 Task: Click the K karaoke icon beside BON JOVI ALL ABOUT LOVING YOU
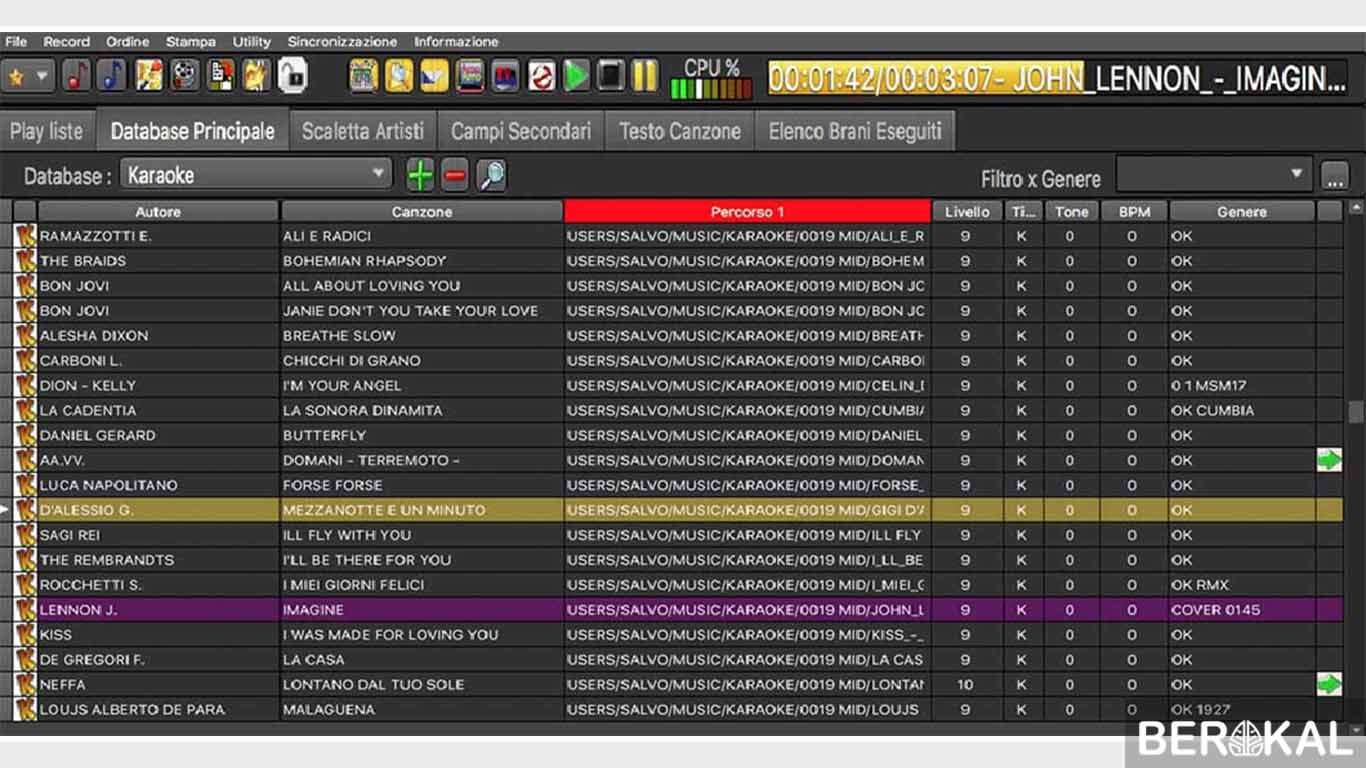coord(26,286)
